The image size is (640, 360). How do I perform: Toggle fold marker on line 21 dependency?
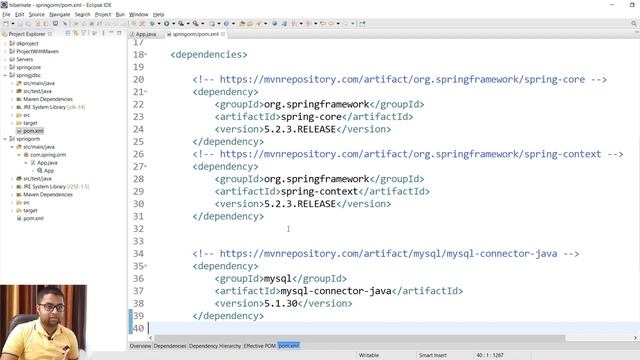point(146,92)
